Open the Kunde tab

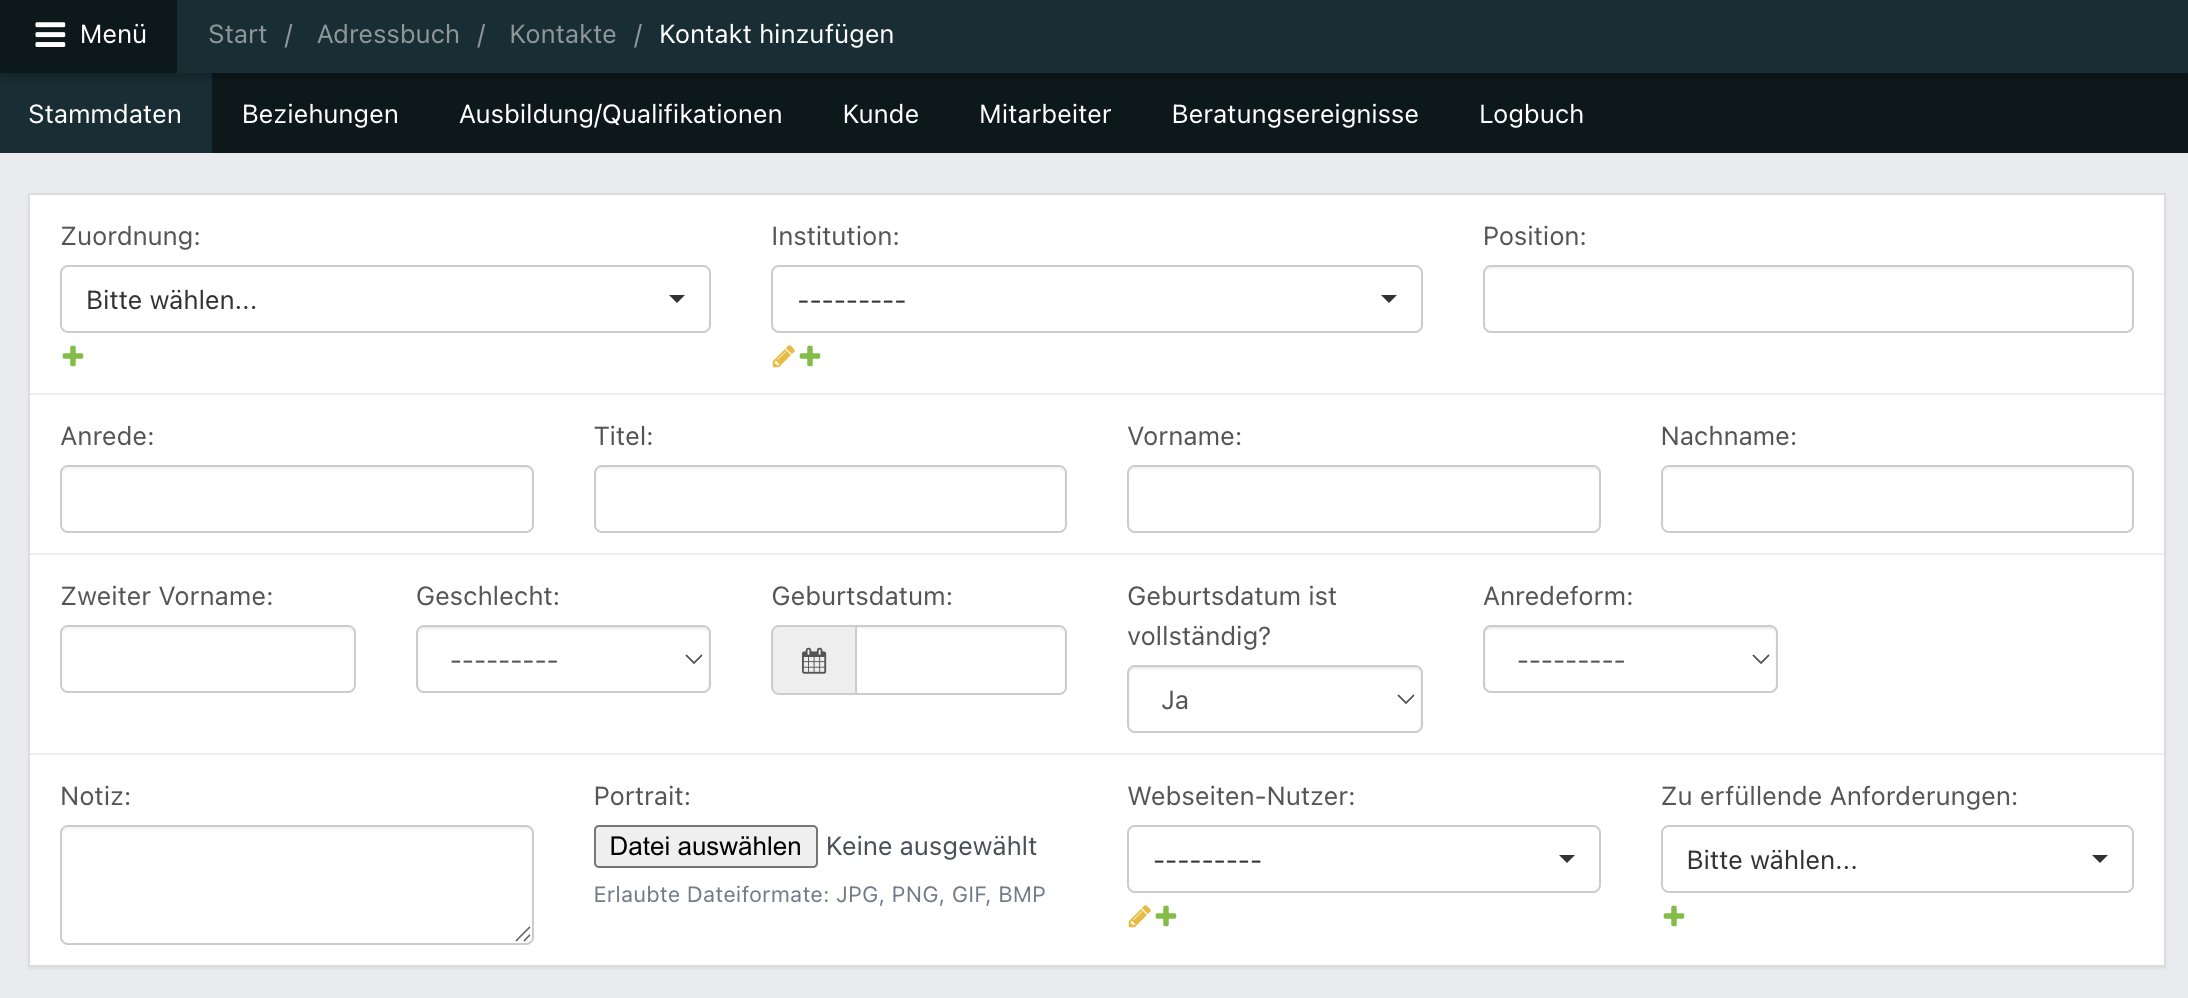[880, 113]
